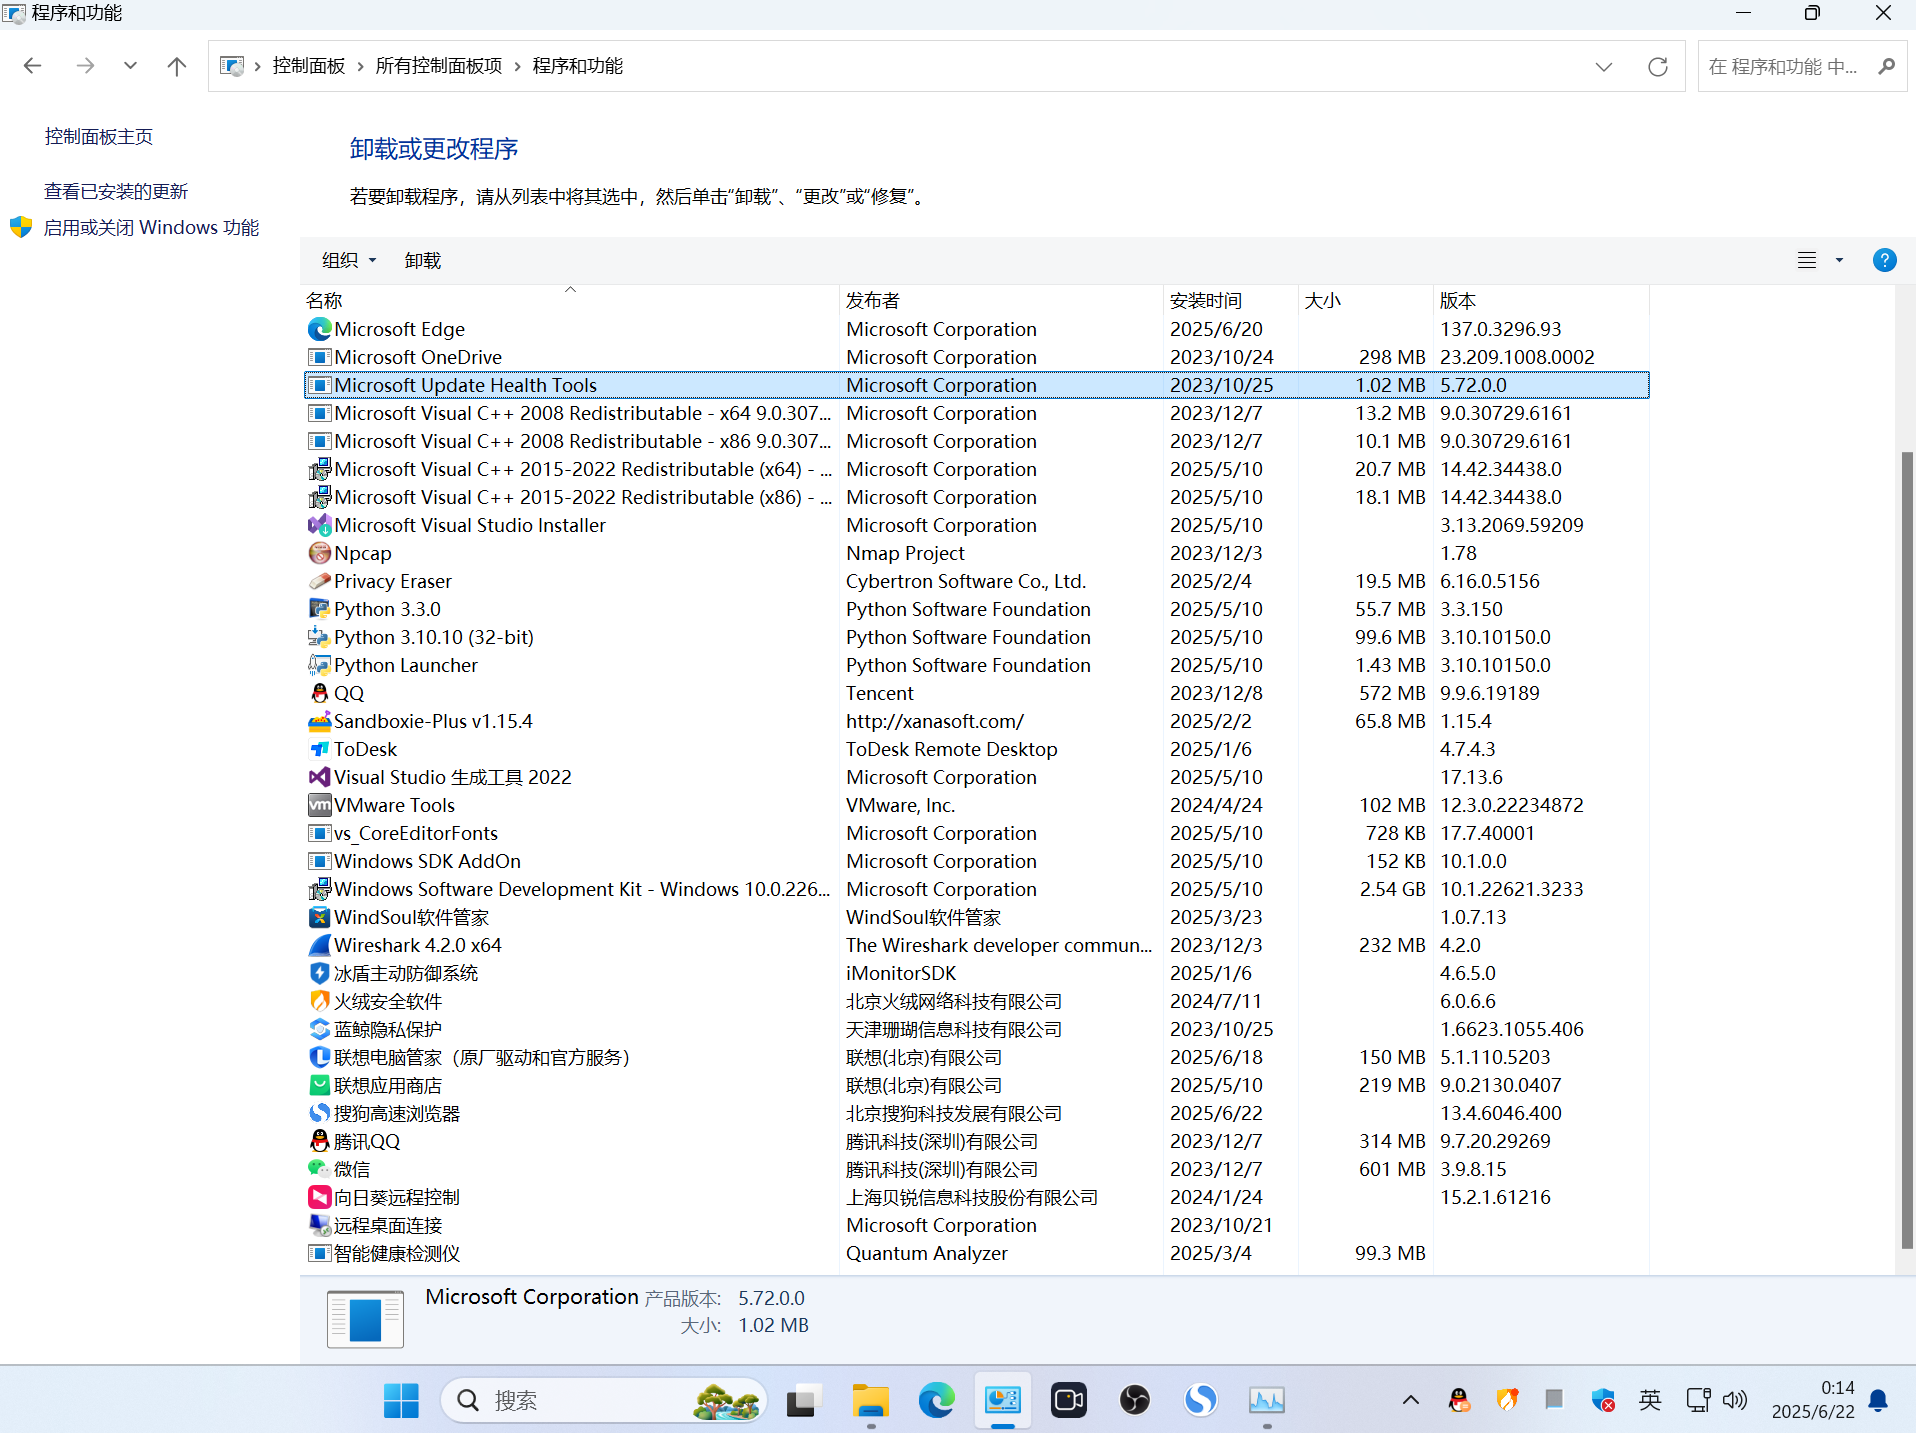Viewport: 1916px width, 1433px height.
Task: Click the 火绒安全软件 icon
Action: 319,1001
